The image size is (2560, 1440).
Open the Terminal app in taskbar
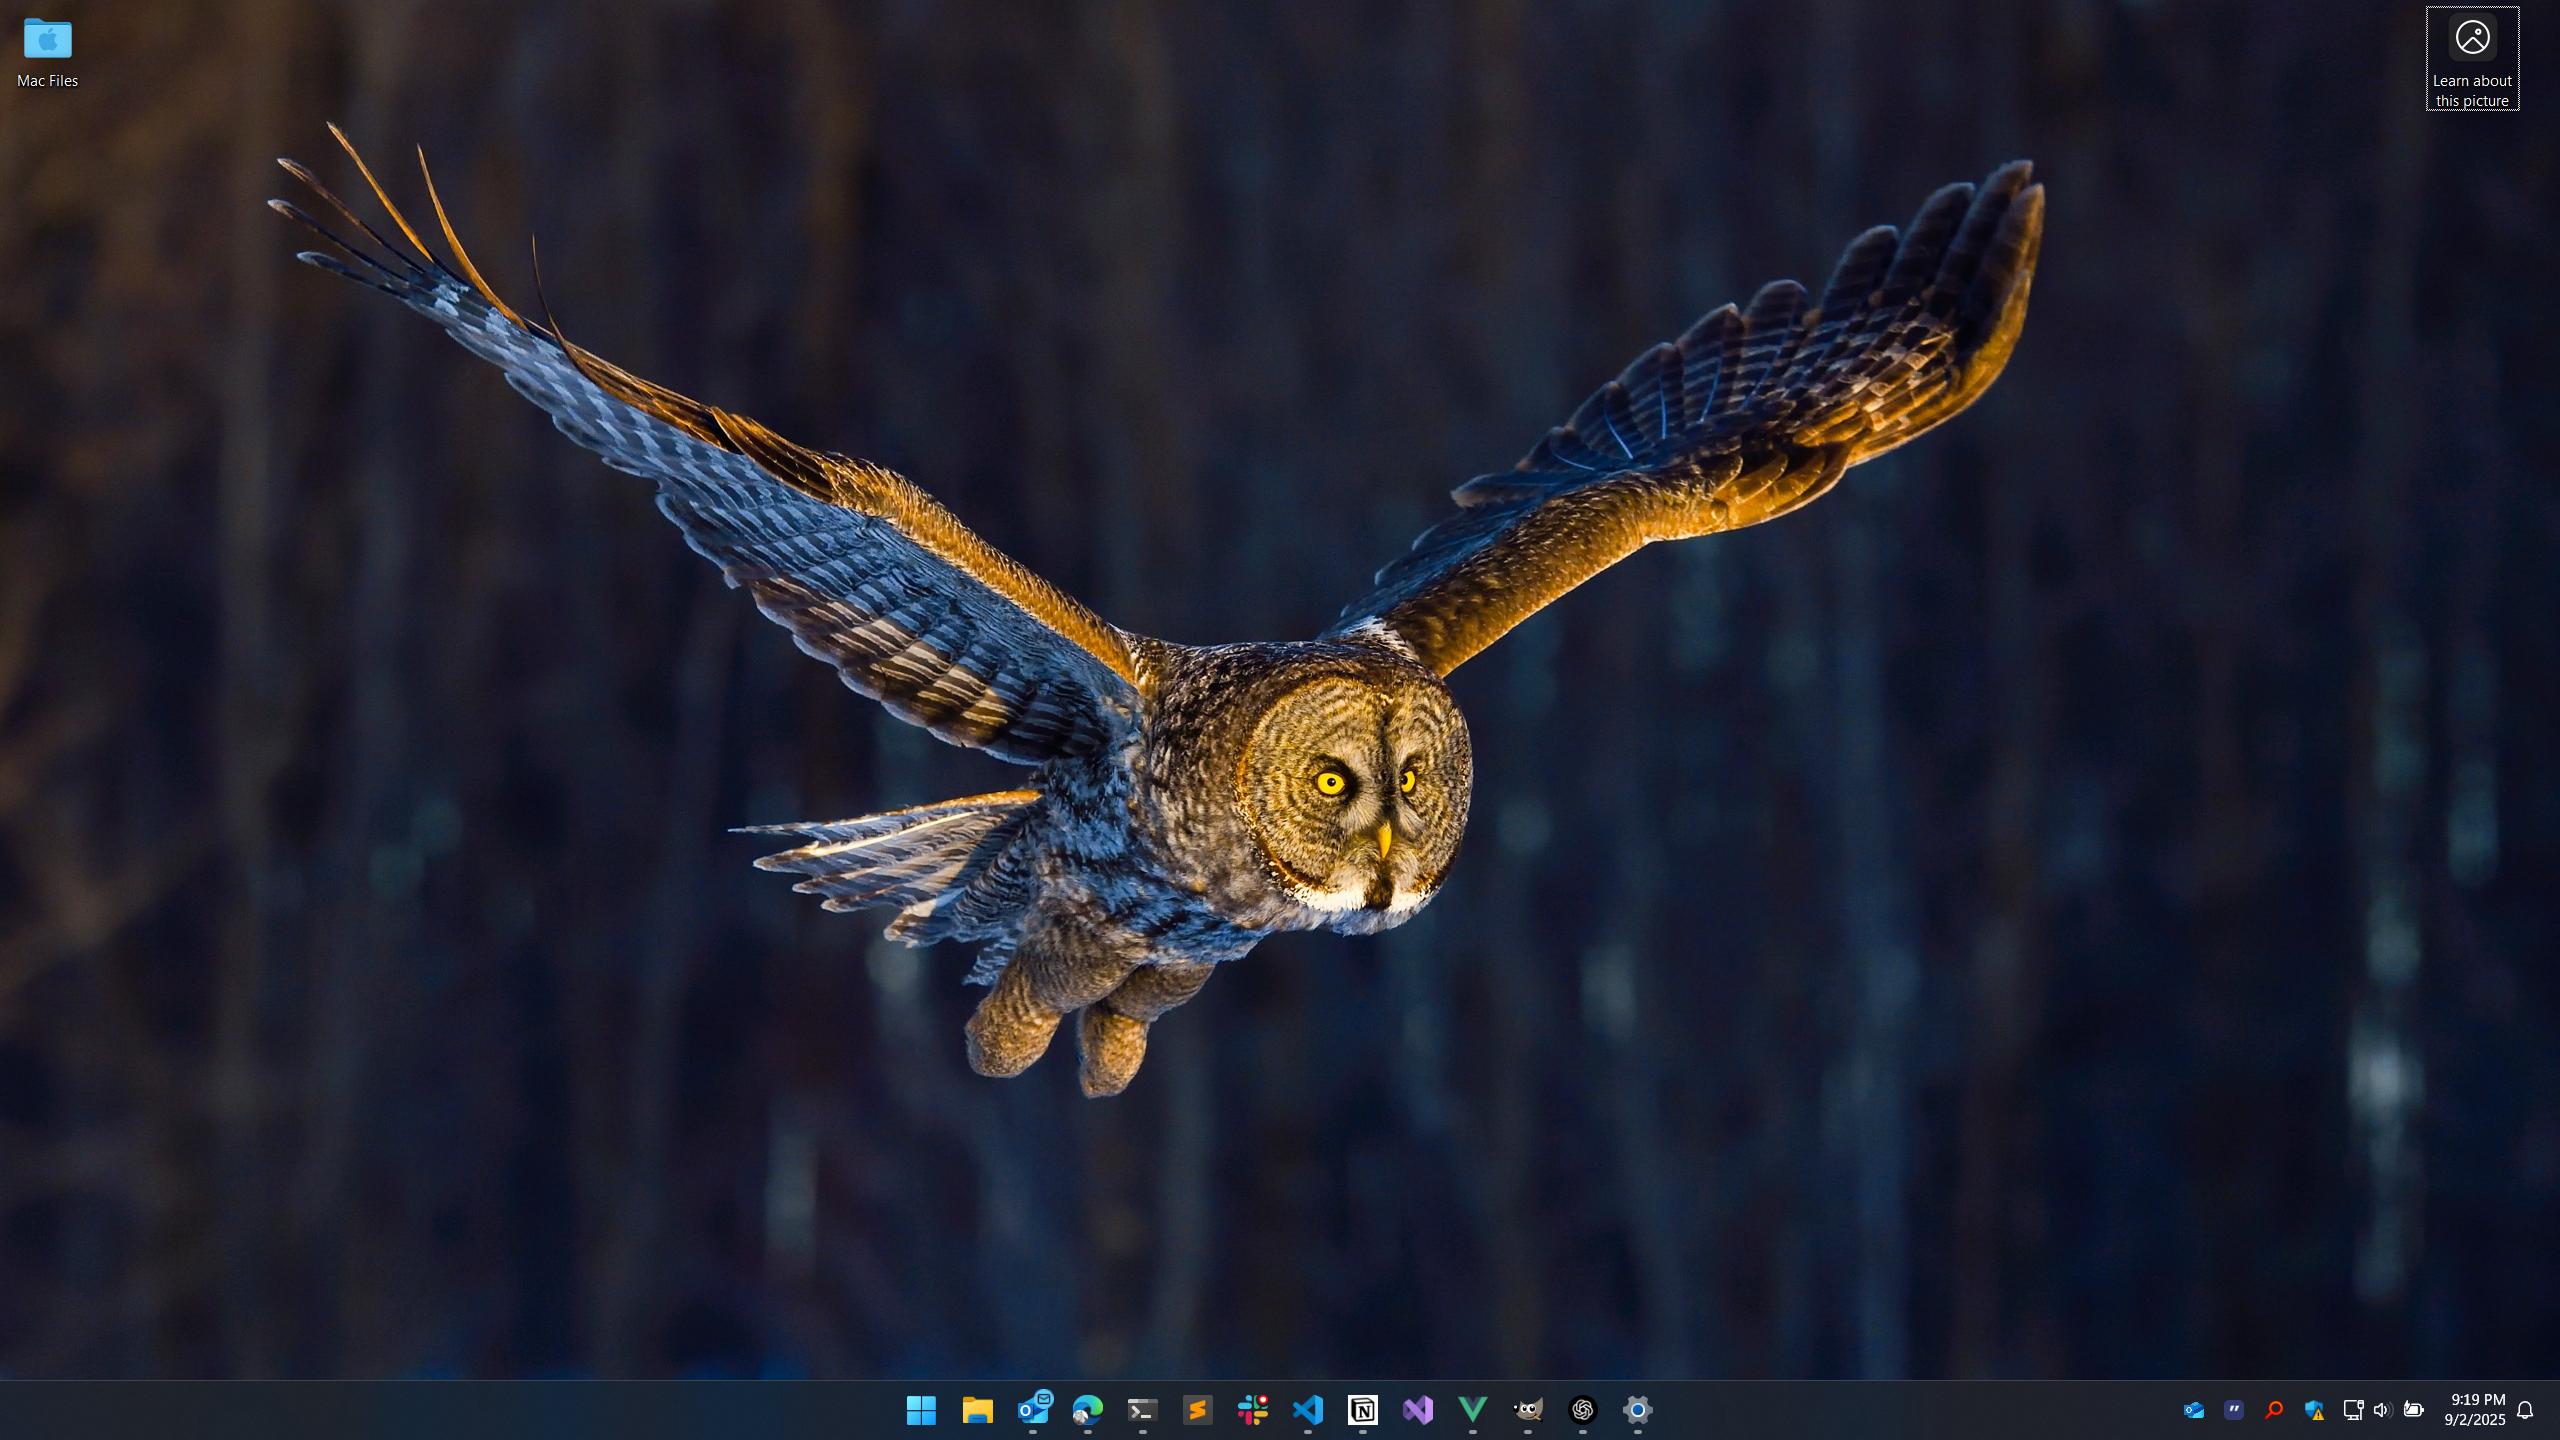click(x=1143, y=1410)
